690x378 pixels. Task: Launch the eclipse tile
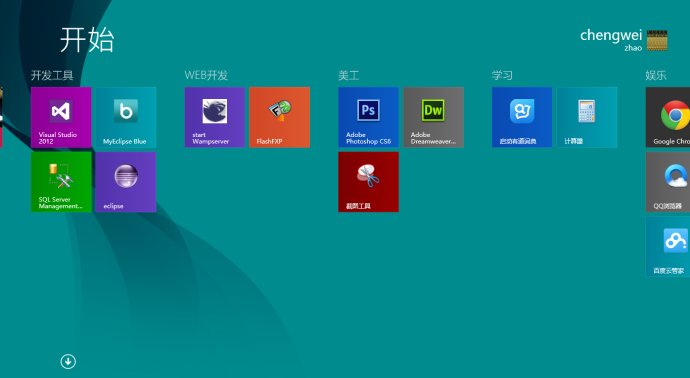tap(126, 182)
